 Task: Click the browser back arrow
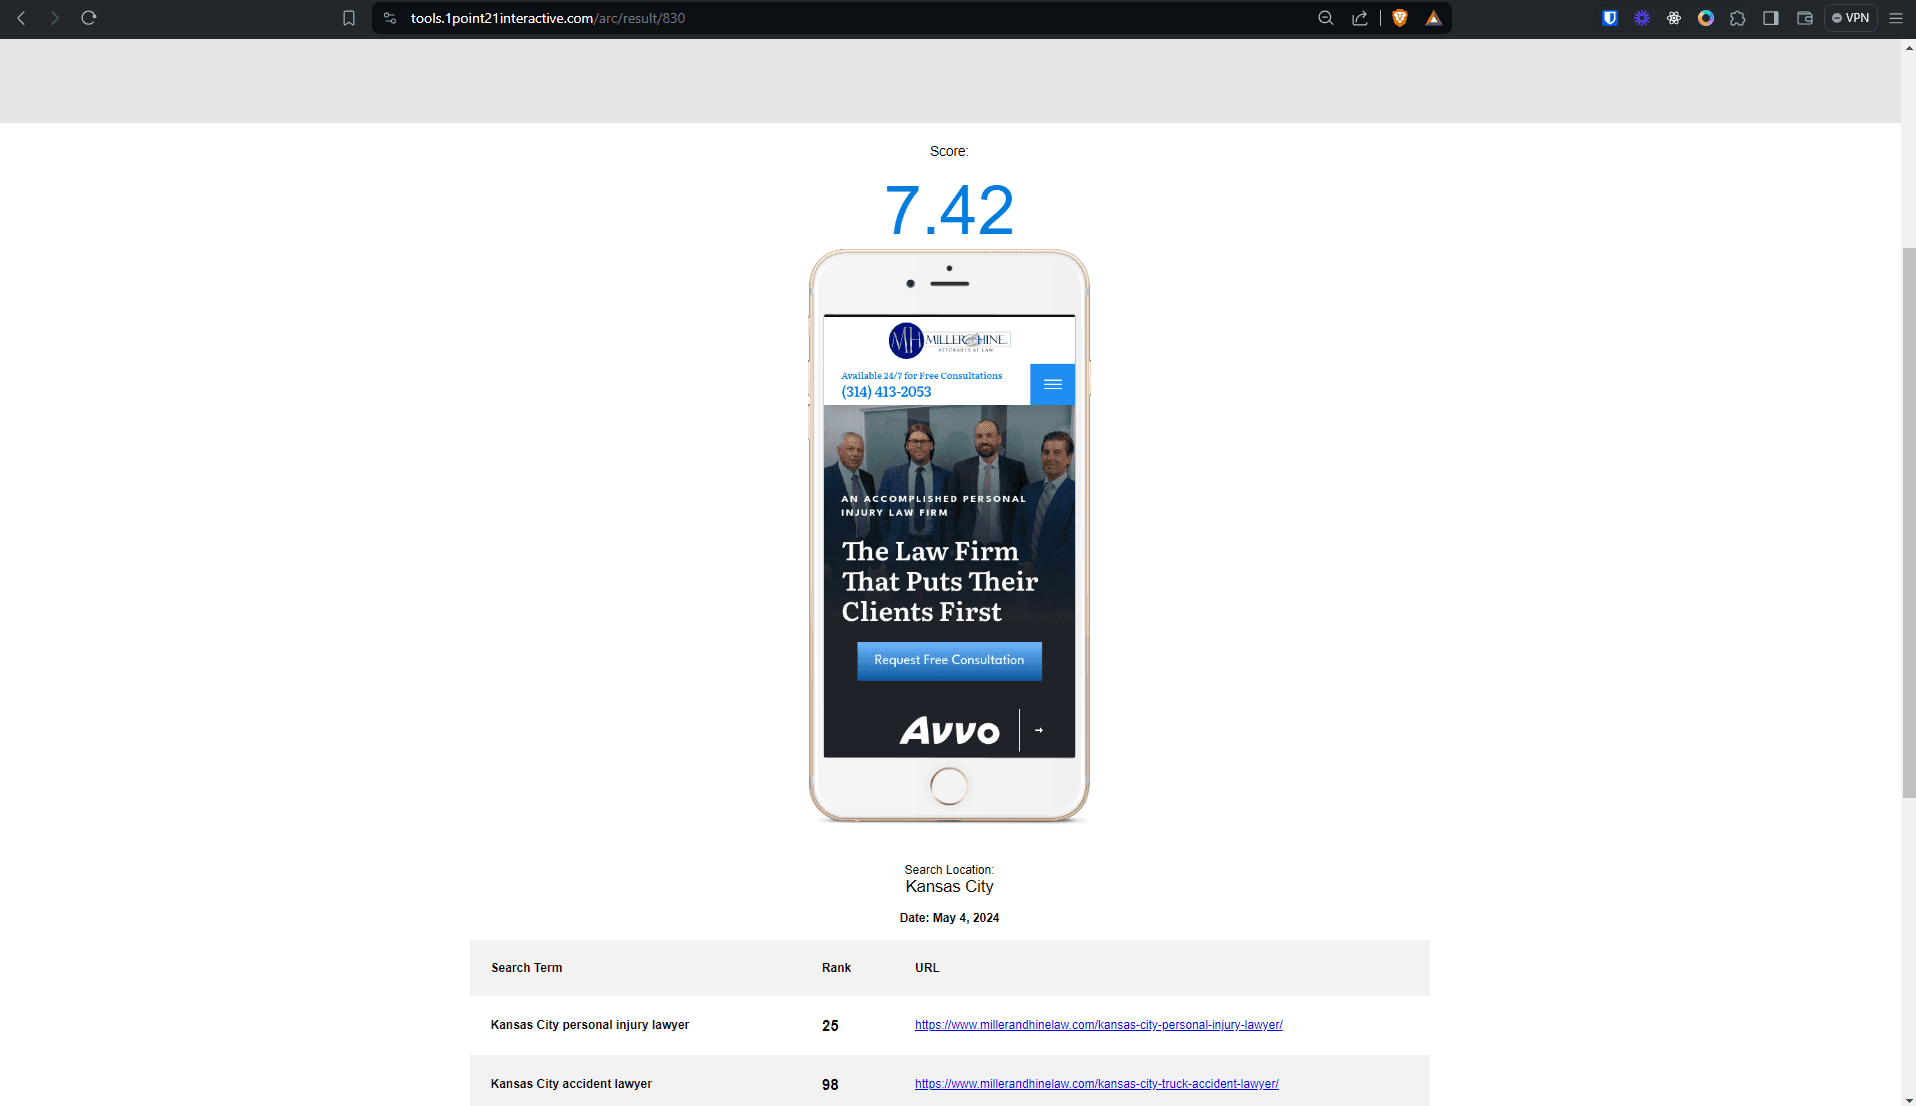click(x=21, y=18)
